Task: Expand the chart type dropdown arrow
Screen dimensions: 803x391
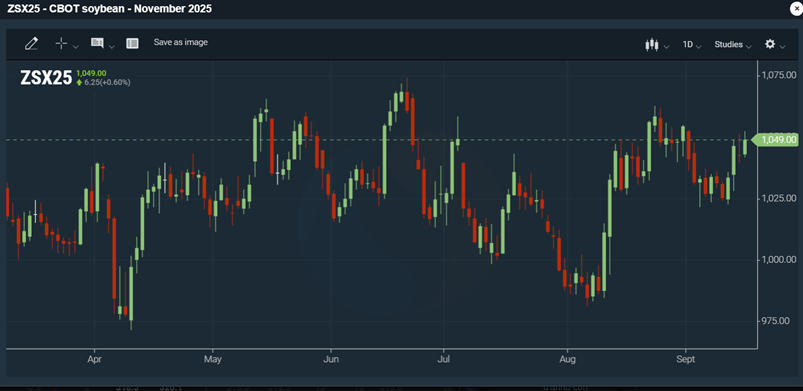Action: point(666,47)
